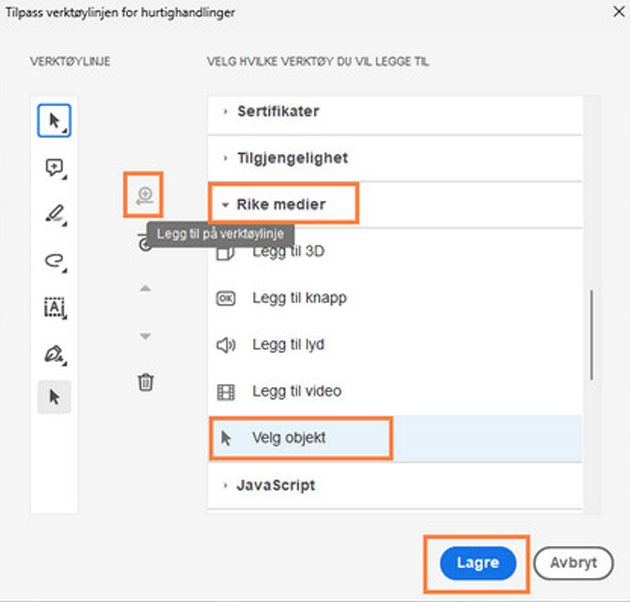Click the move down arrow
Viewport: 630px width, 602px height.
click(x=145, y=336)
